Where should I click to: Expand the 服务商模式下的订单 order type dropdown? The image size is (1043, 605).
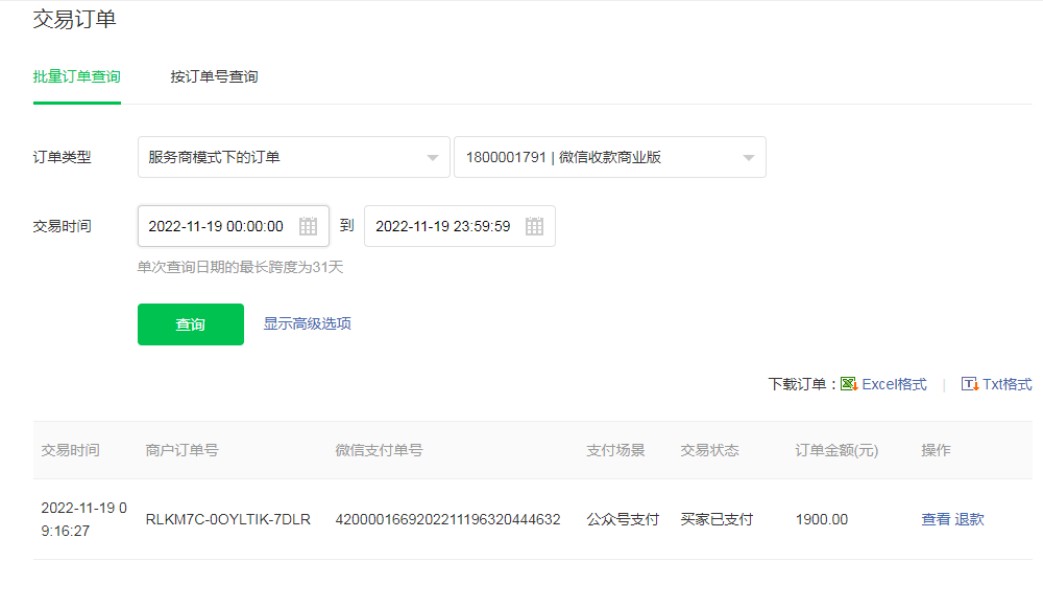(293, 157)
